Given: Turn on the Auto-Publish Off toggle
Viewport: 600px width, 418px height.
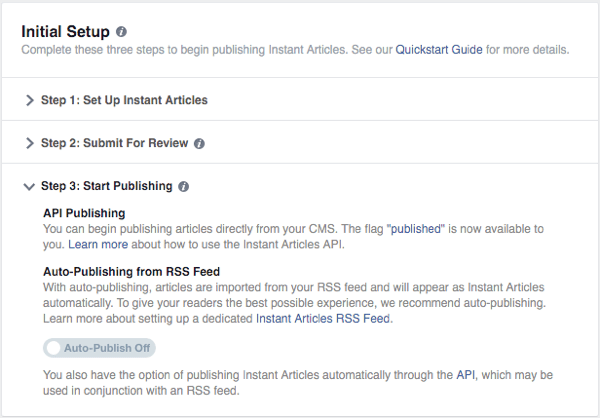Looking at the screenshot, I should tap(99, 348).
